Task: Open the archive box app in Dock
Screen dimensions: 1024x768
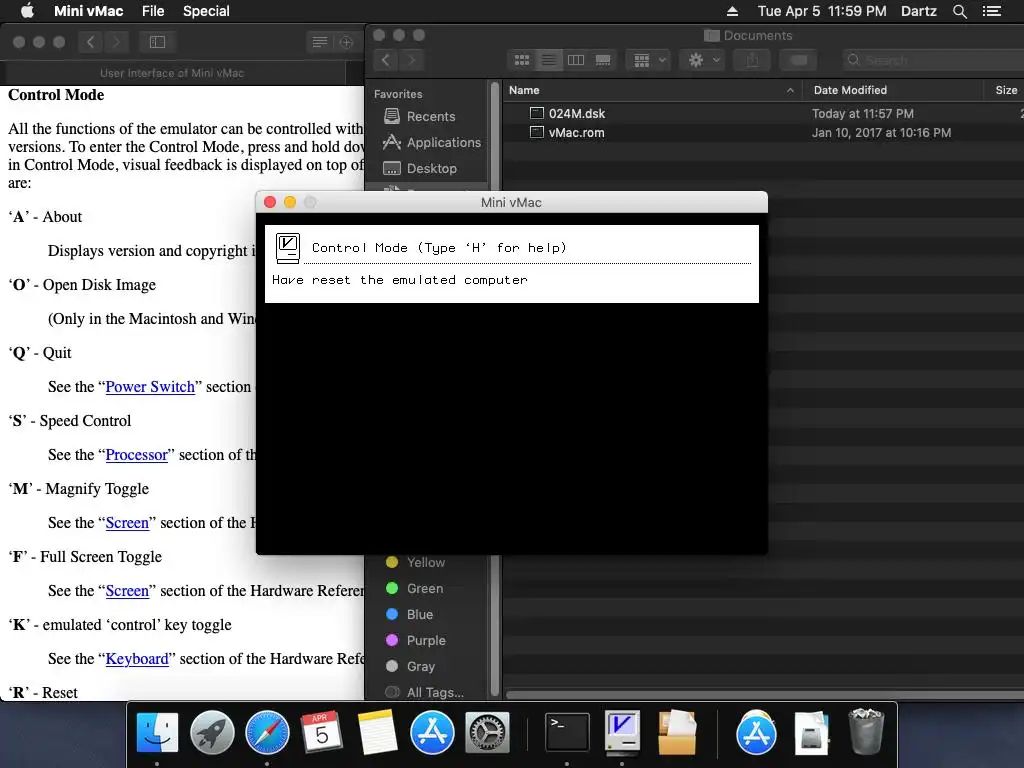Action: tap(677, 733)
